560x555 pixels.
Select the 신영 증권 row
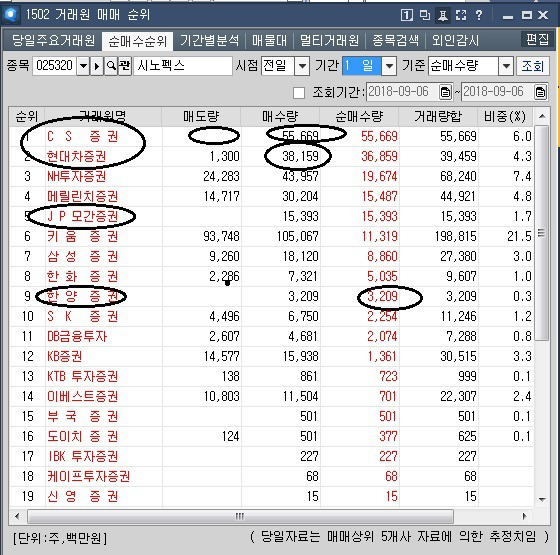coord(271,496)
